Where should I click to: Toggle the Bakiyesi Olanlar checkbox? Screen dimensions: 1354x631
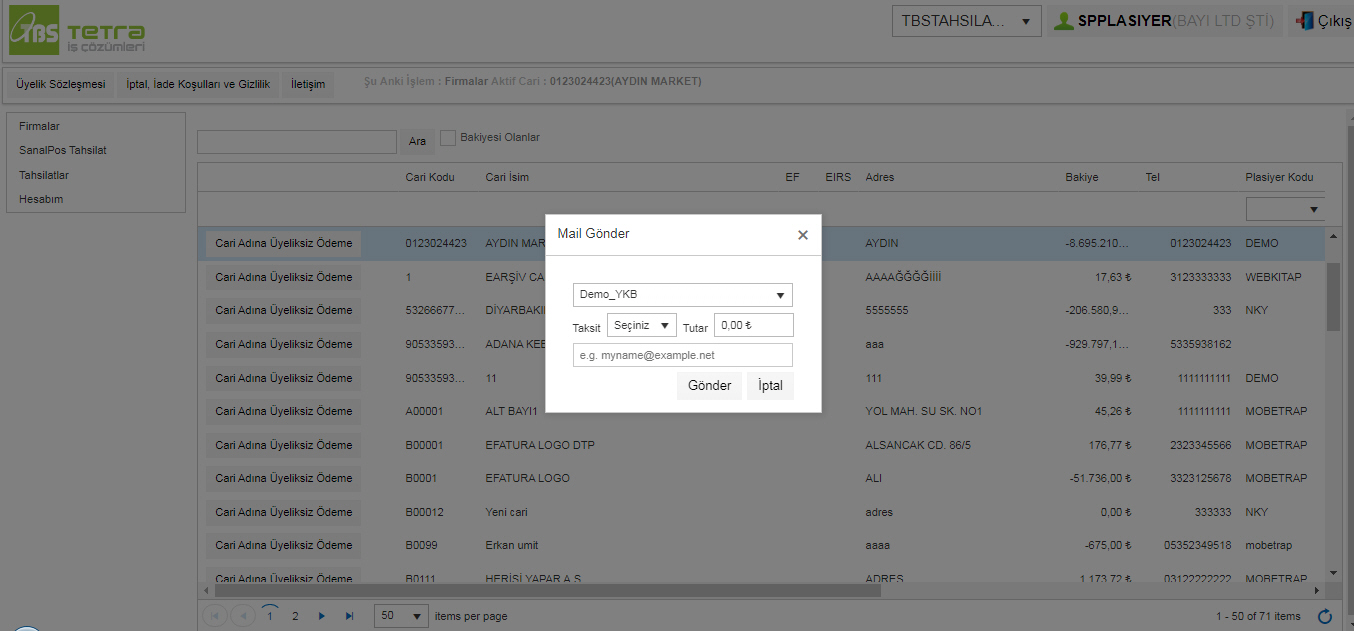448,138
